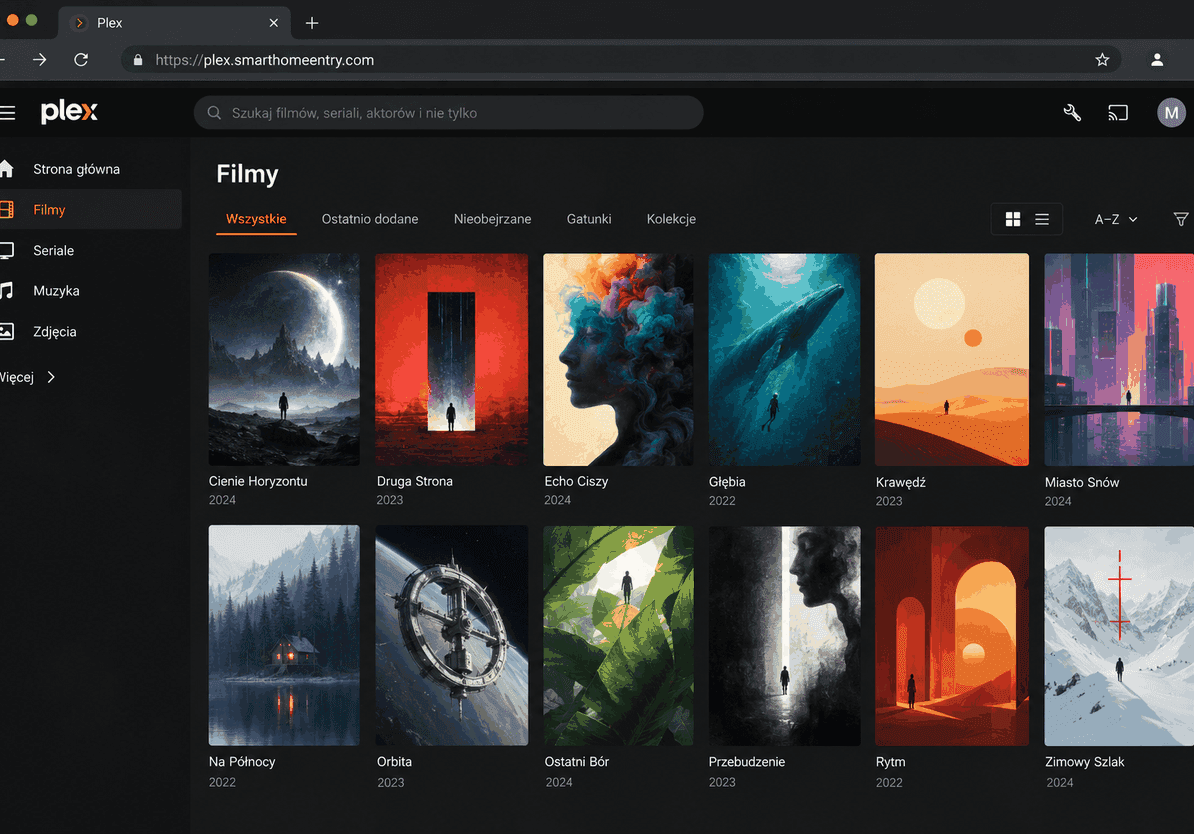Click the home icon for Strona główna
Screen dimensions: 1194x834
click(6, 168)
